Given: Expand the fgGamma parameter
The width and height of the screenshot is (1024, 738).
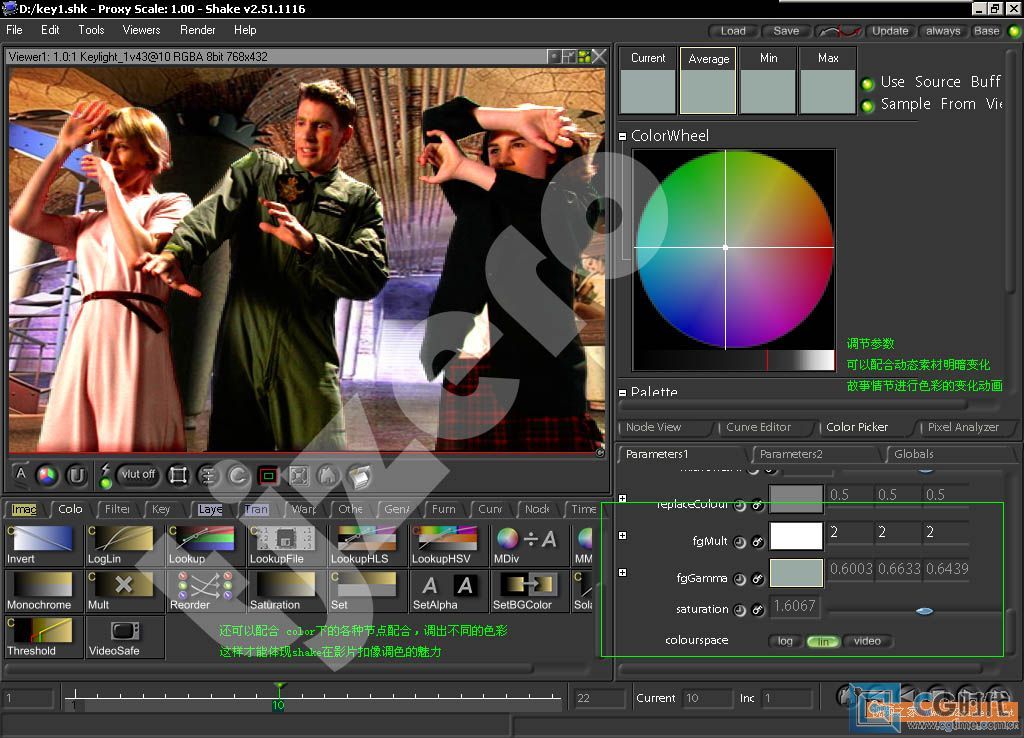Looking at the screenshot, I should (622, 573).
